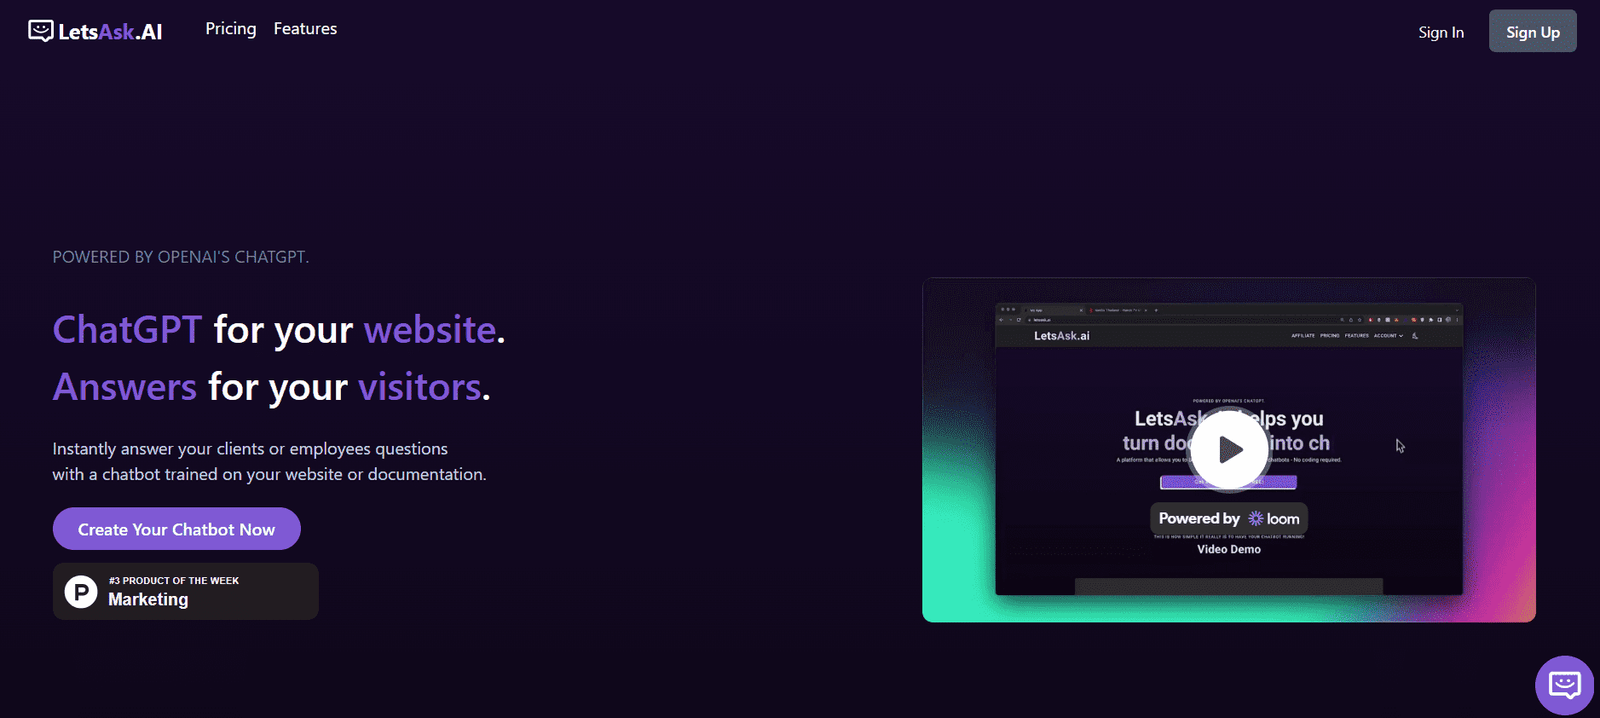The width and height of the screenshot is (1600, 718).
Task: Click the LetsAsk.AI wordmark text
Action: click(x=110, y=32)
